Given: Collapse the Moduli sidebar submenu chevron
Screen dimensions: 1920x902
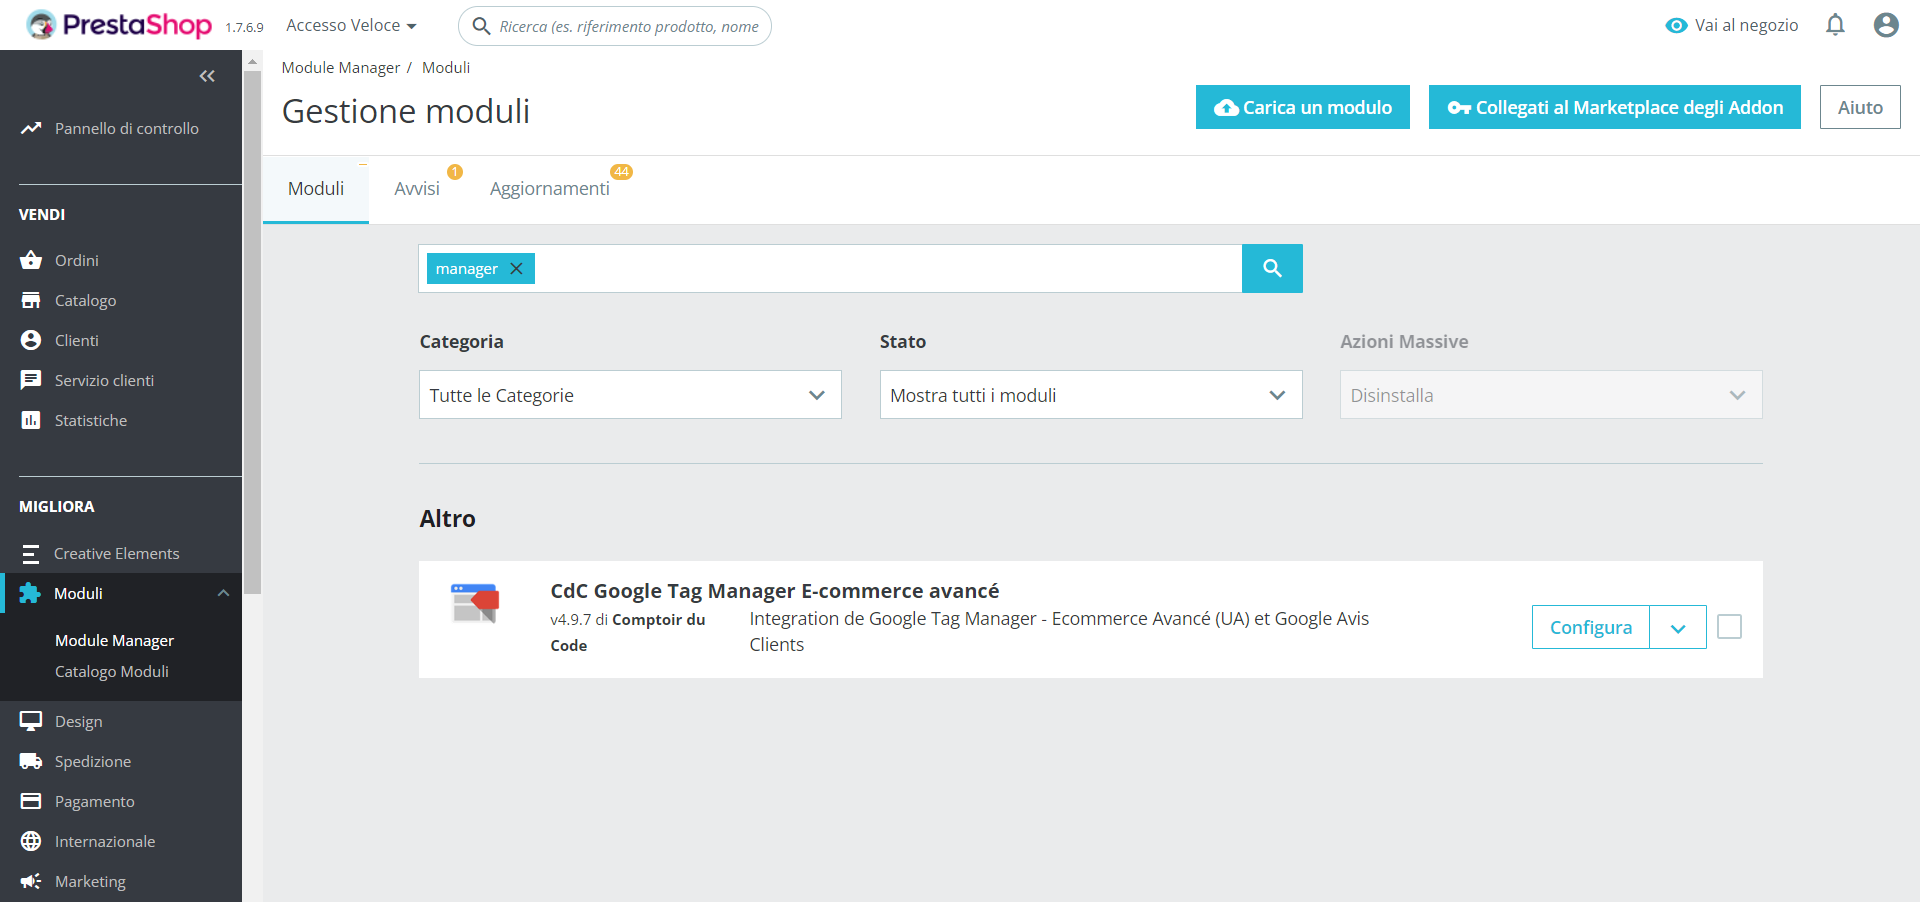Looking at the screenshot, I should point(223,593).
